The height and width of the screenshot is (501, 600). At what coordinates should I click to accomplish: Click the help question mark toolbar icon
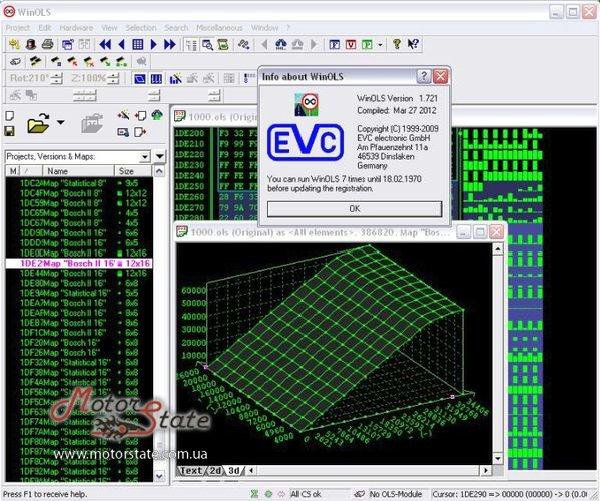396,44
